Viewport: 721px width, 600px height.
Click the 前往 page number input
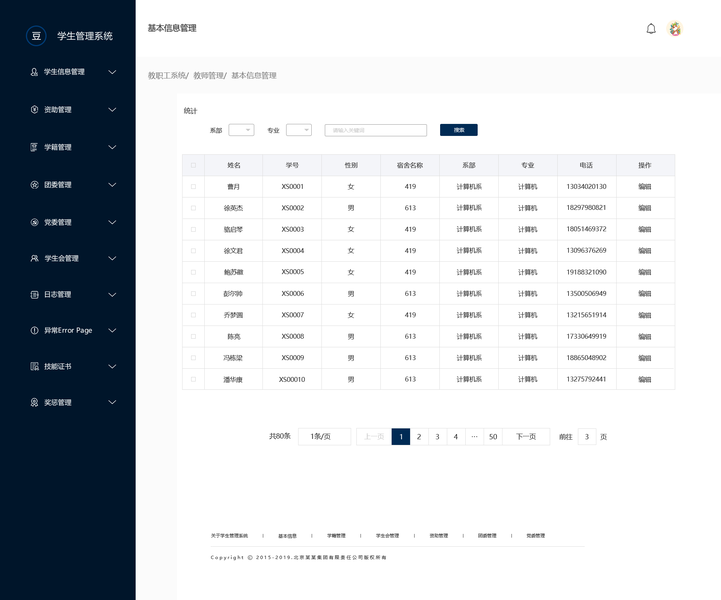[x=587, y=436]
